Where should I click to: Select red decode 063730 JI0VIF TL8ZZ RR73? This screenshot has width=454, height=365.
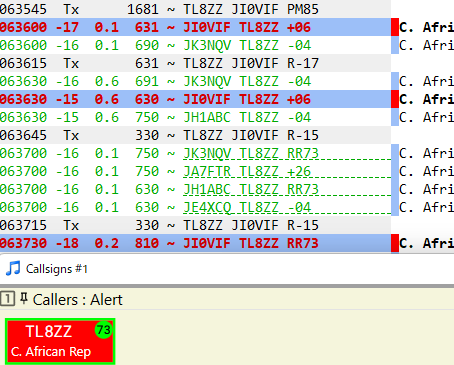[x=195, y=243]
